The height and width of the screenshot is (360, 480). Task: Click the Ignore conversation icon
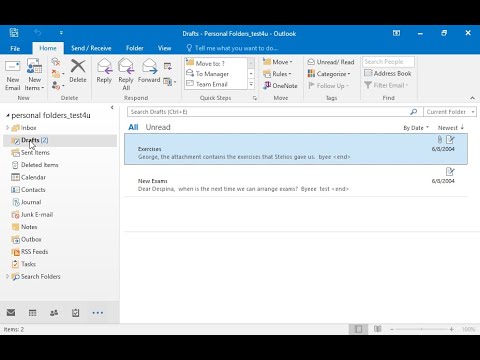coord(56,62)
